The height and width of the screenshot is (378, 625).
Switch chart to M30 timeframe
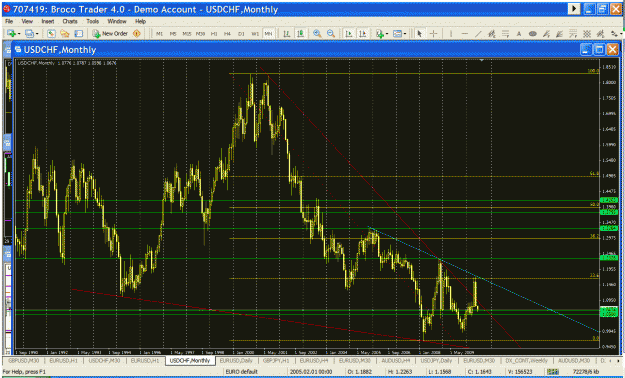[200, 34]
